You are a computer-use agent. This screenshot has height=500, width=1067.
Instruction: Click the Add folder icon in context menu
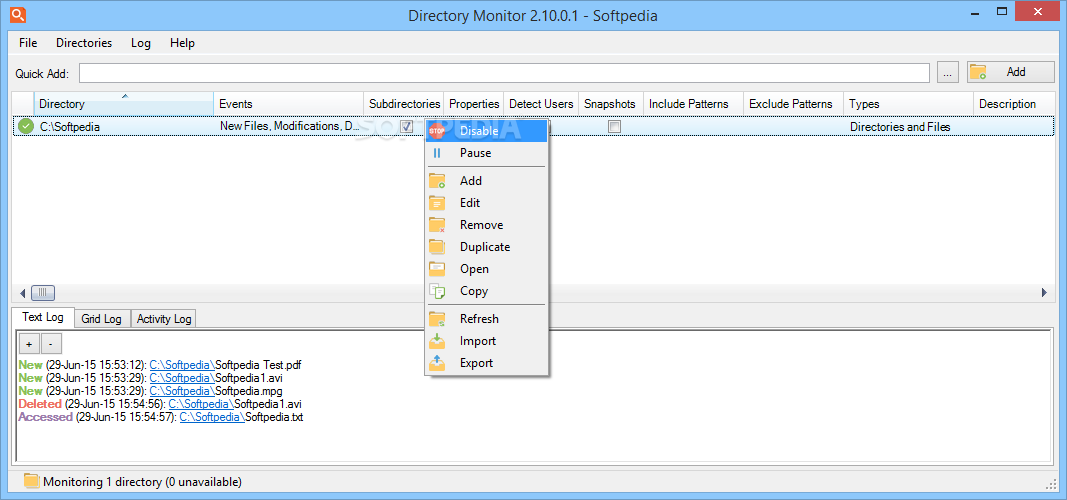437,181
